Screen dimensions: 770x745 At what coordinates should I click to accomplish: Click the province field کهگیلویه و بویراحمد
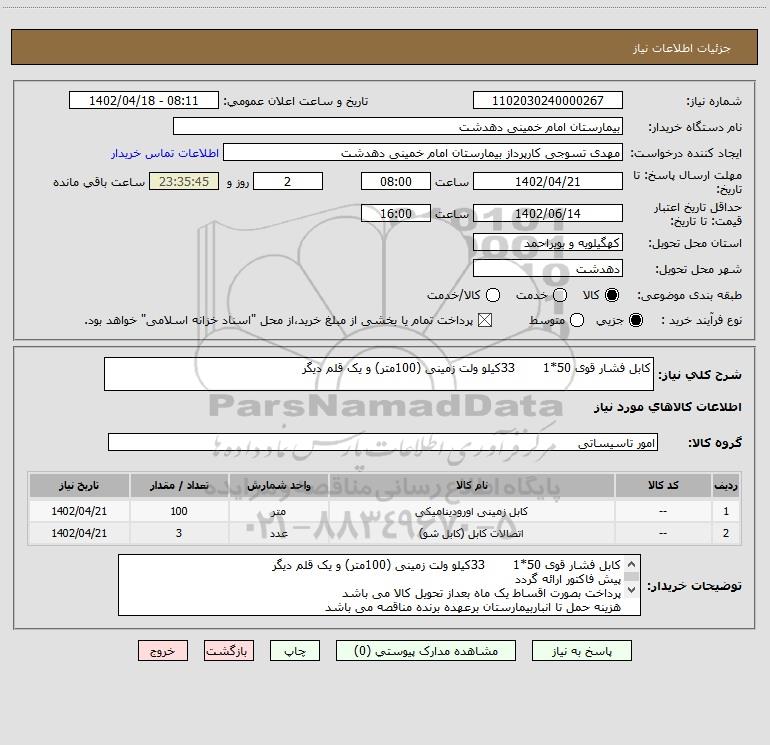(x=548, y=243)
